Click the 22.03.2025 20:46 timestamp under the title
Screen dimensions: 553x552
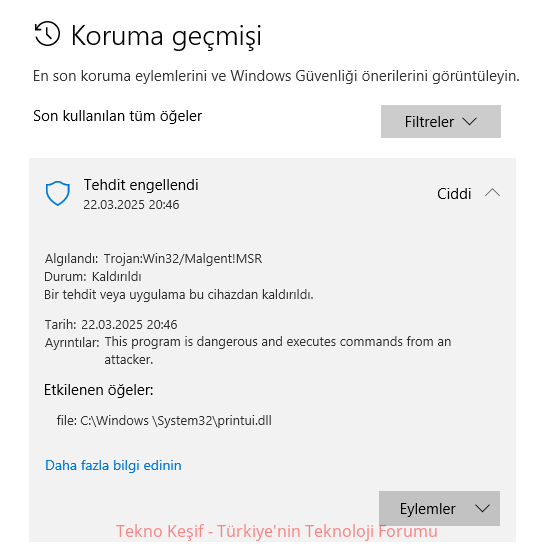131,205
